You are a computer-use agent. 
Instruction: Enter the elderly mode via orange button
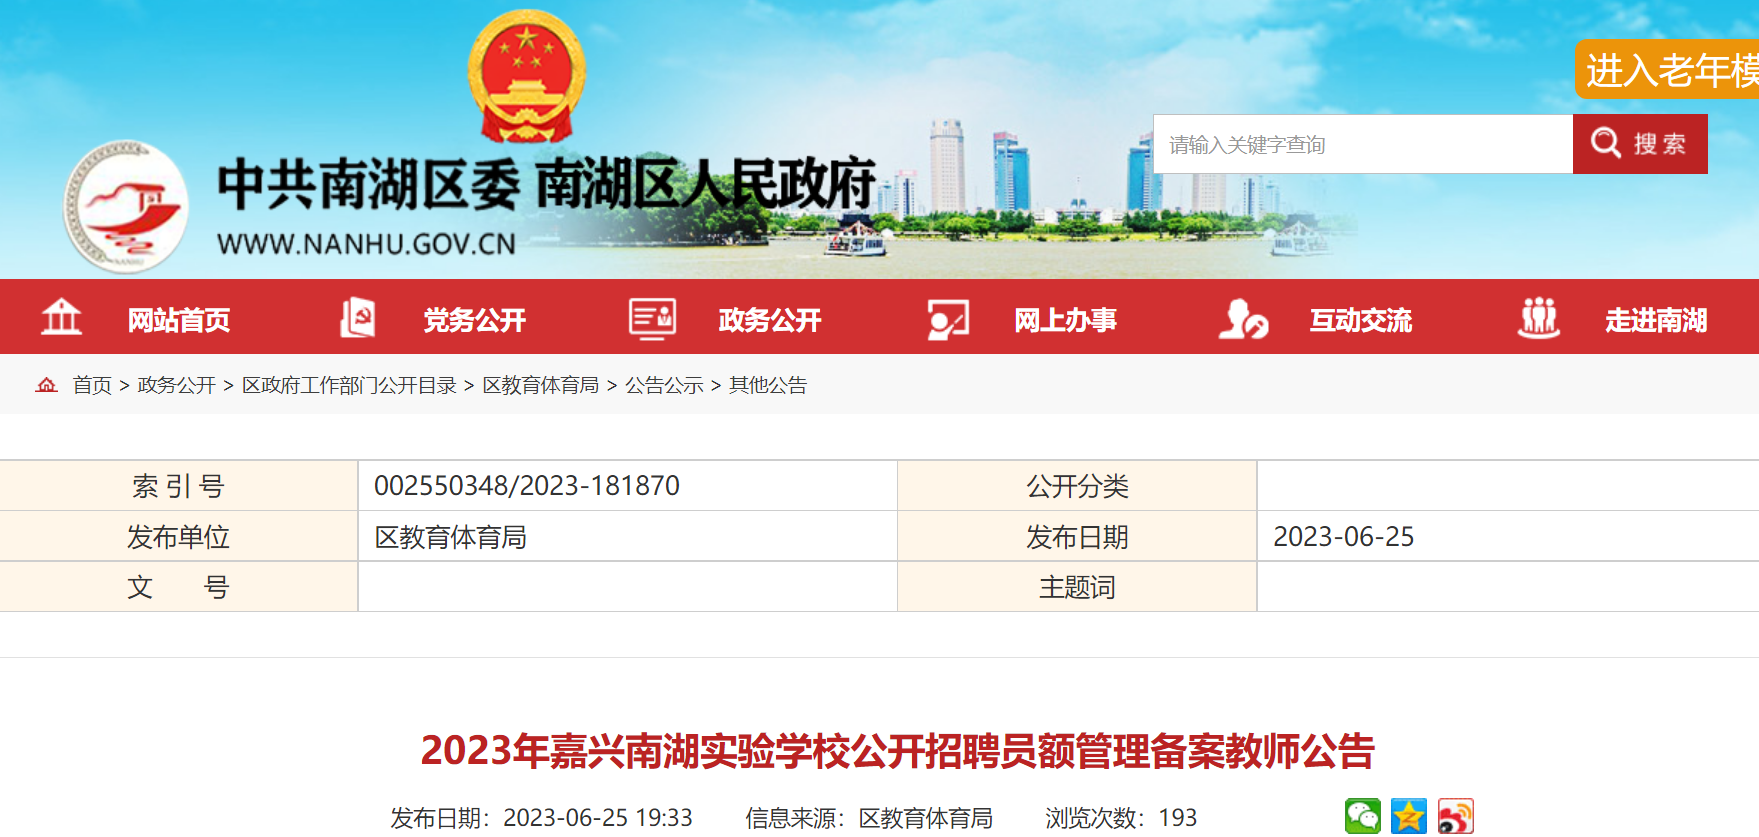click(1668, 70)
